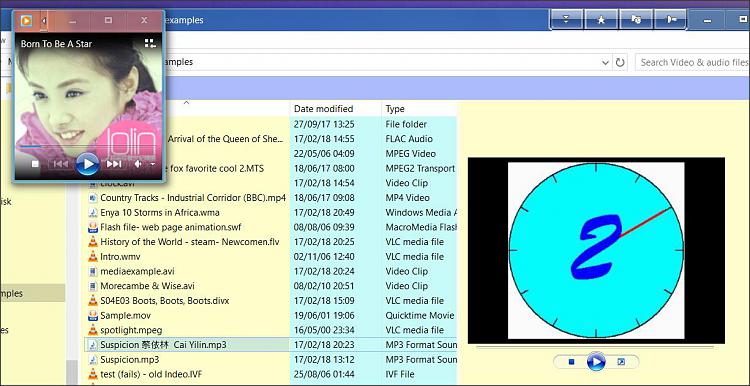The width and height of the screenshot is (750, 386).
Task: Sort files by Type column
Action: 419,109
